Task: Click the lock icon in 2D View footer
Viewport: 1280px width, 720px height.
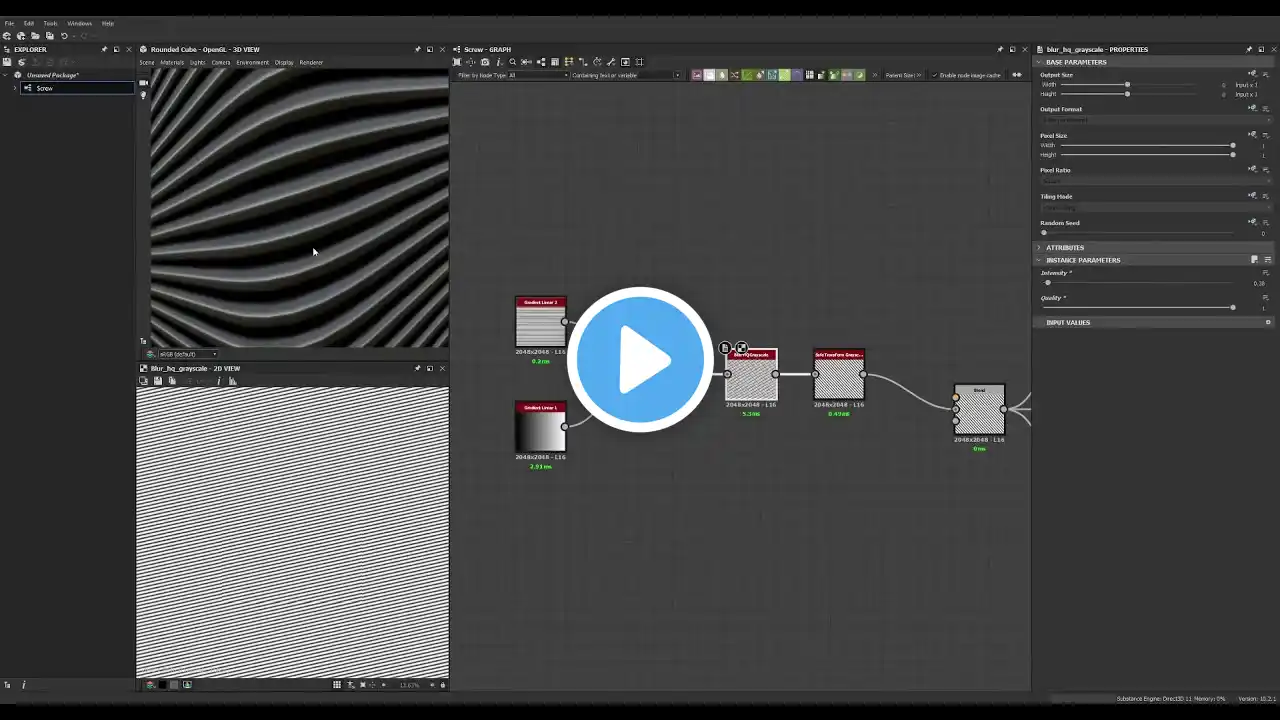Action: tap(443, 685)
